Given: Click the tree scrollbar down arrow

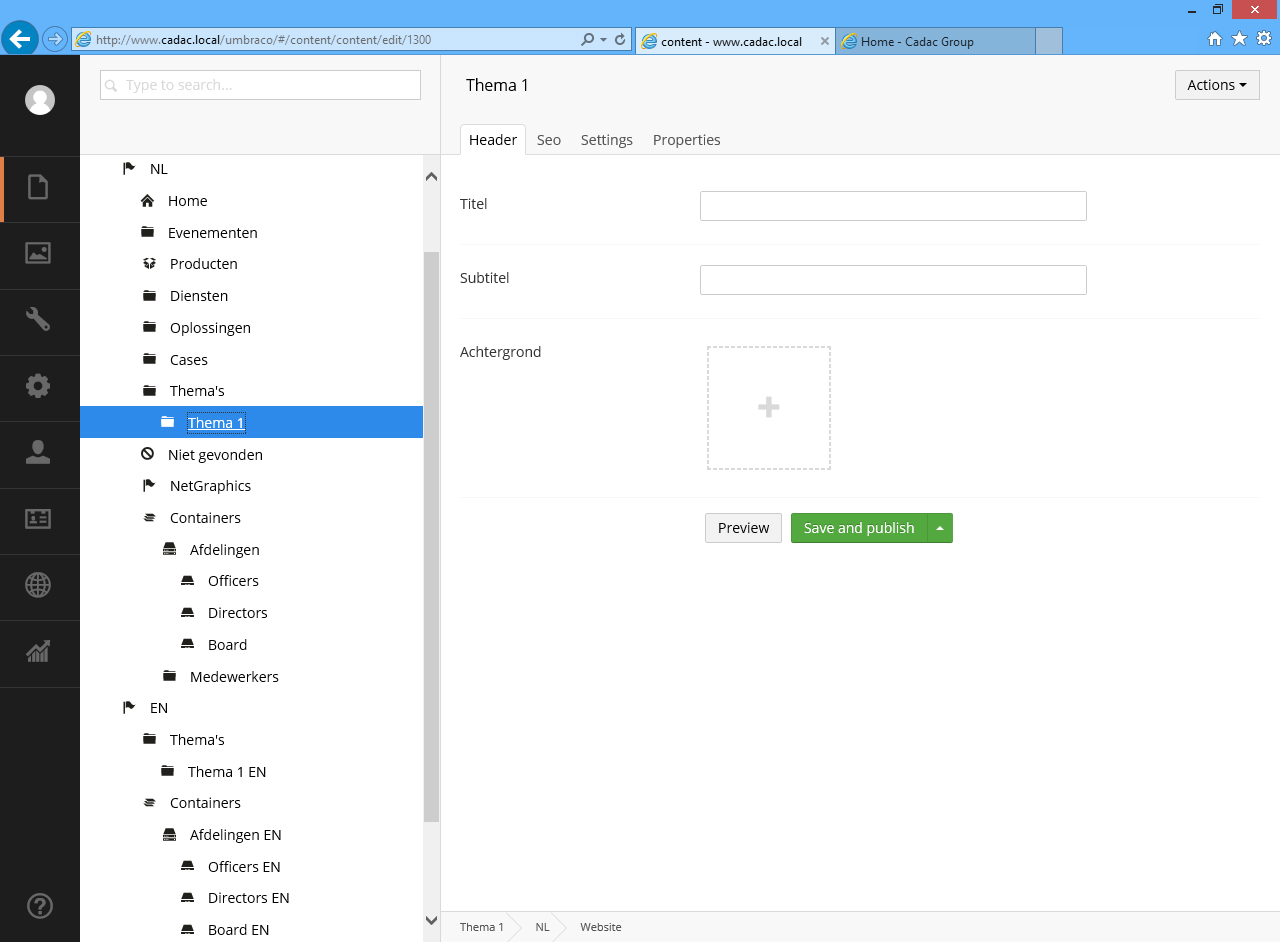Looking at the screenshot, I should tap(431, 920).
